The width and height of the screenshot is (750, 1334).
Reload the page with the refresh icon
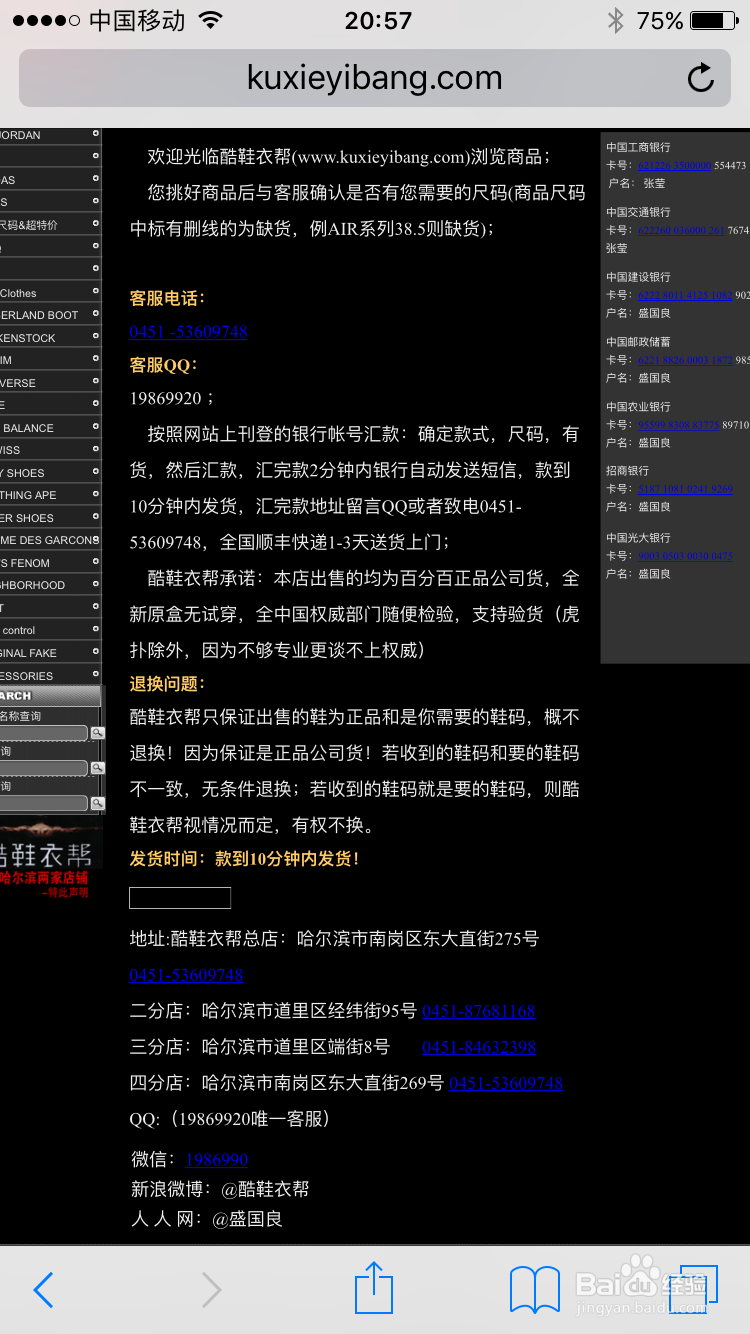[701, 78]
